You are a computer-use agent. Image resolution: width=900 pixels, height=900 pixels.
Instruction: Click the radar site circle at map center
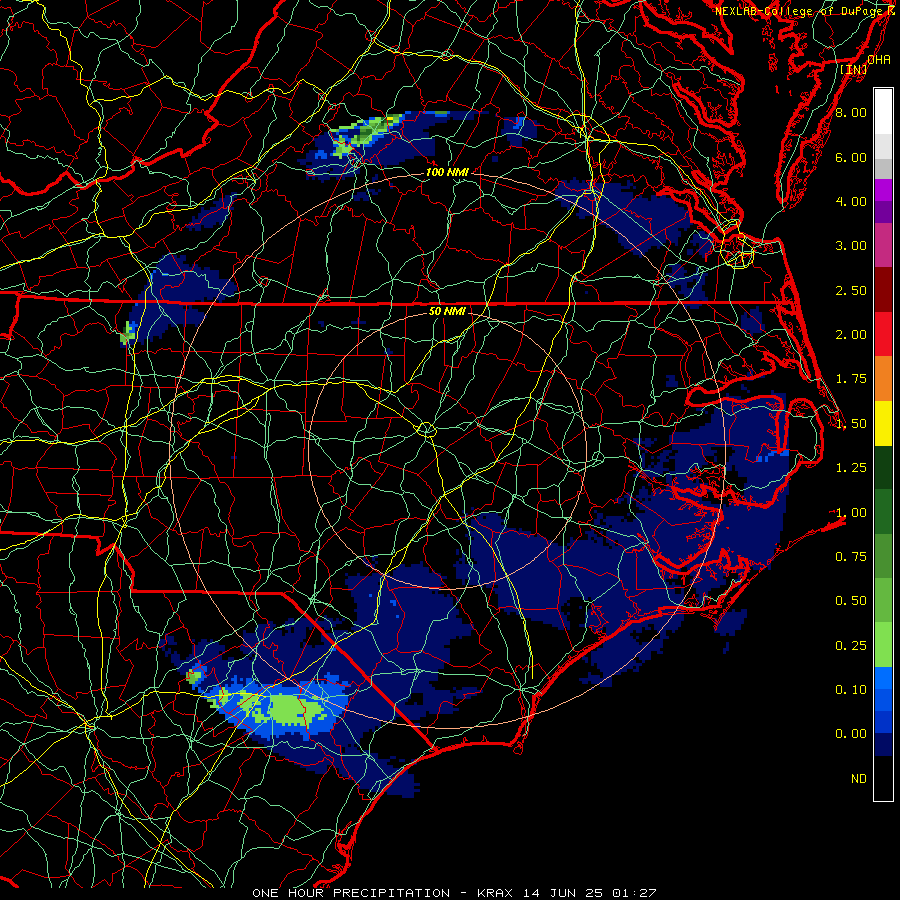[x=426, y=429]
